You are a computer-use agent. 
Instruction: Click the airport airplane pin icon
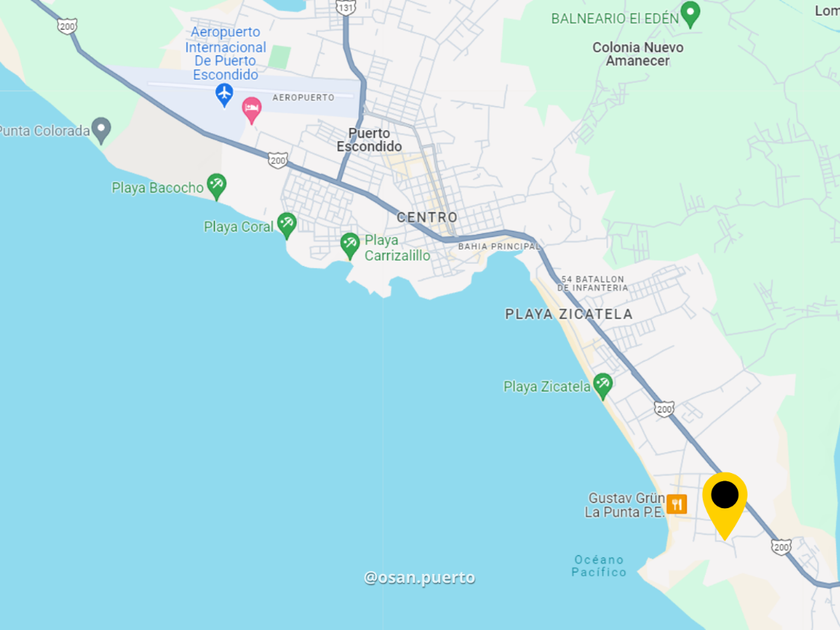click(224, 95)
